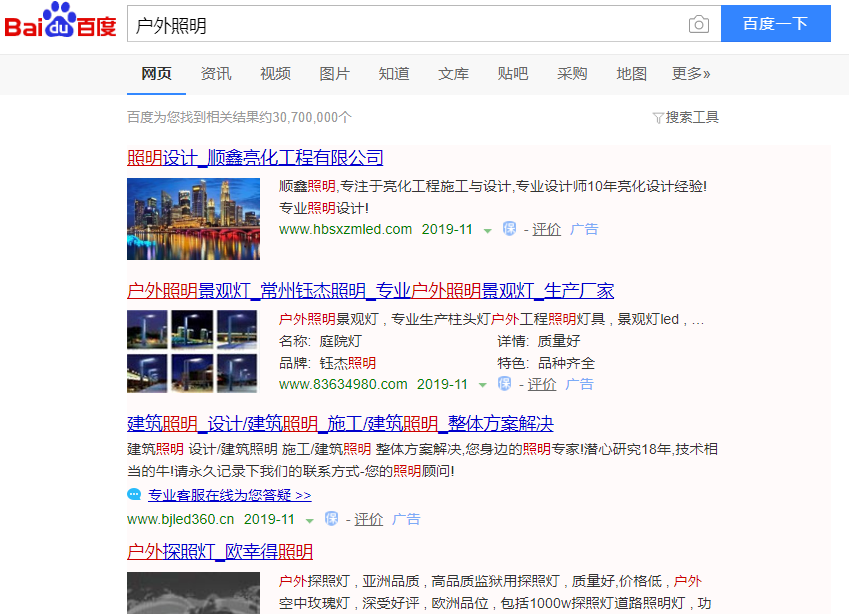Image resolution: width=849 pixels, height=614 pixels.
Task: Switch to the 贴吧 tab
Action: point(512,73)
